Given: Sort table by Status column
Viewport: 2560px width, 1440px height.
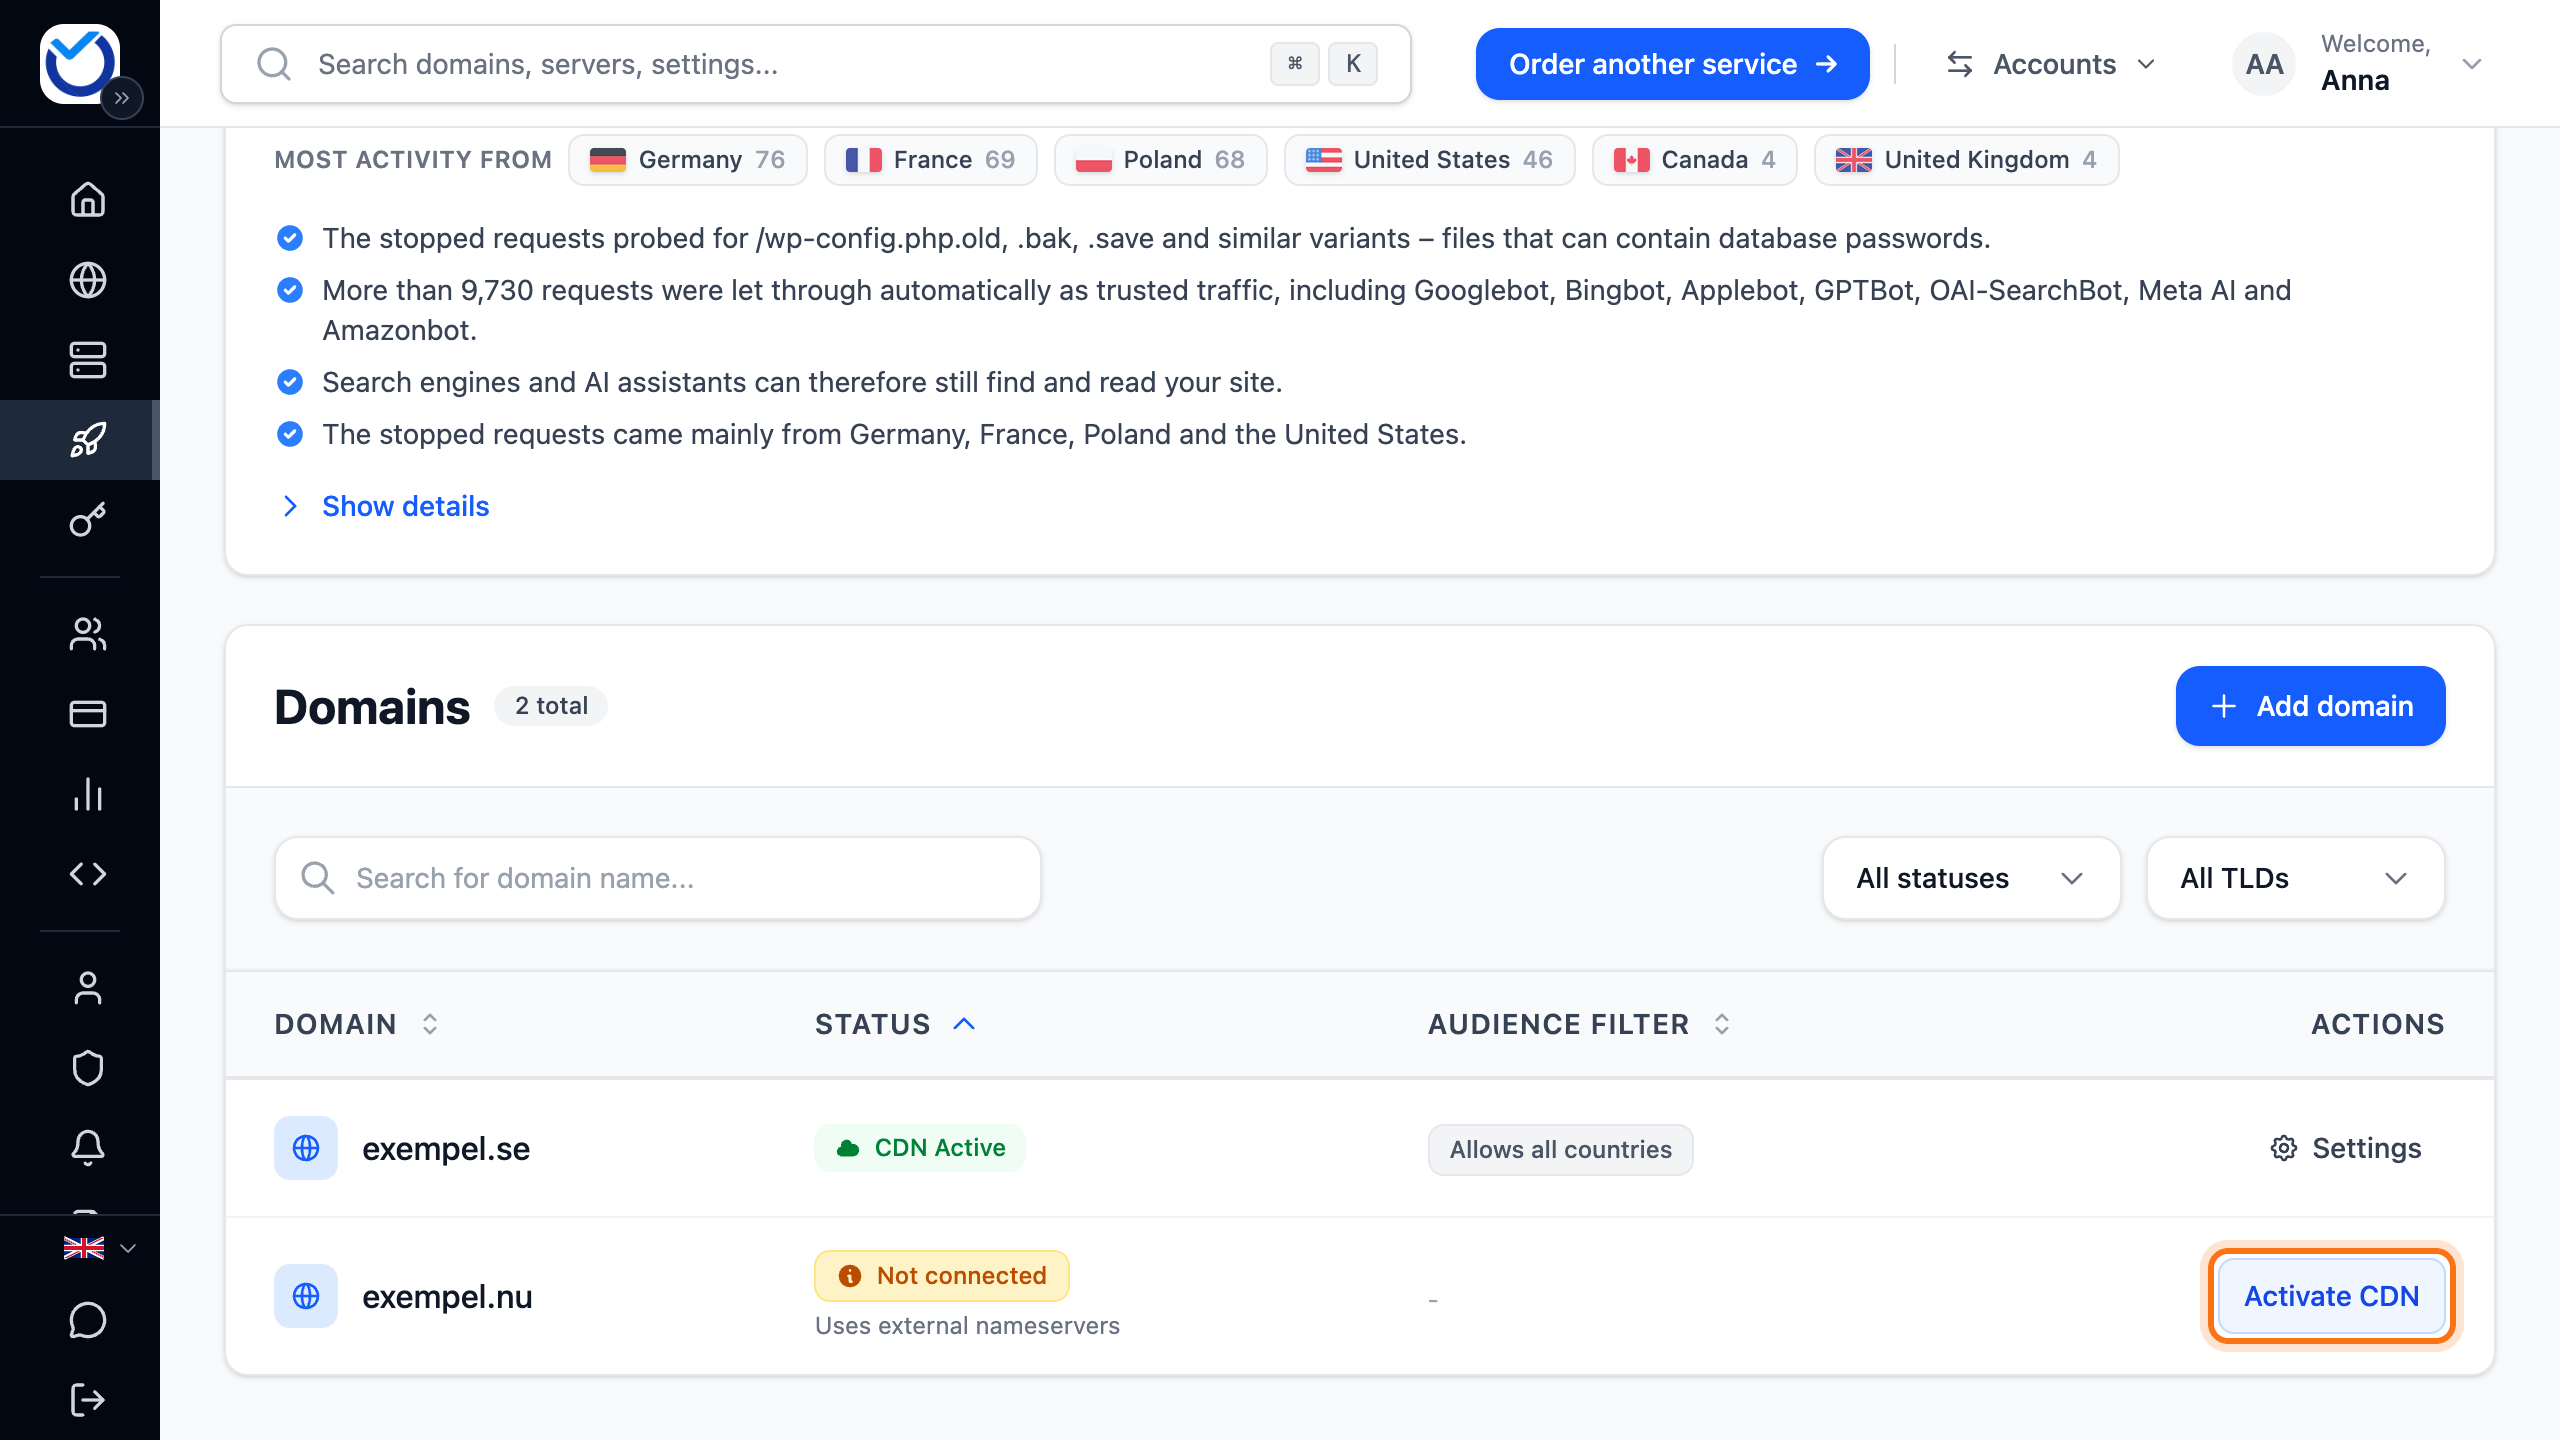Looking at the screenshot, I should (895, 1024).
